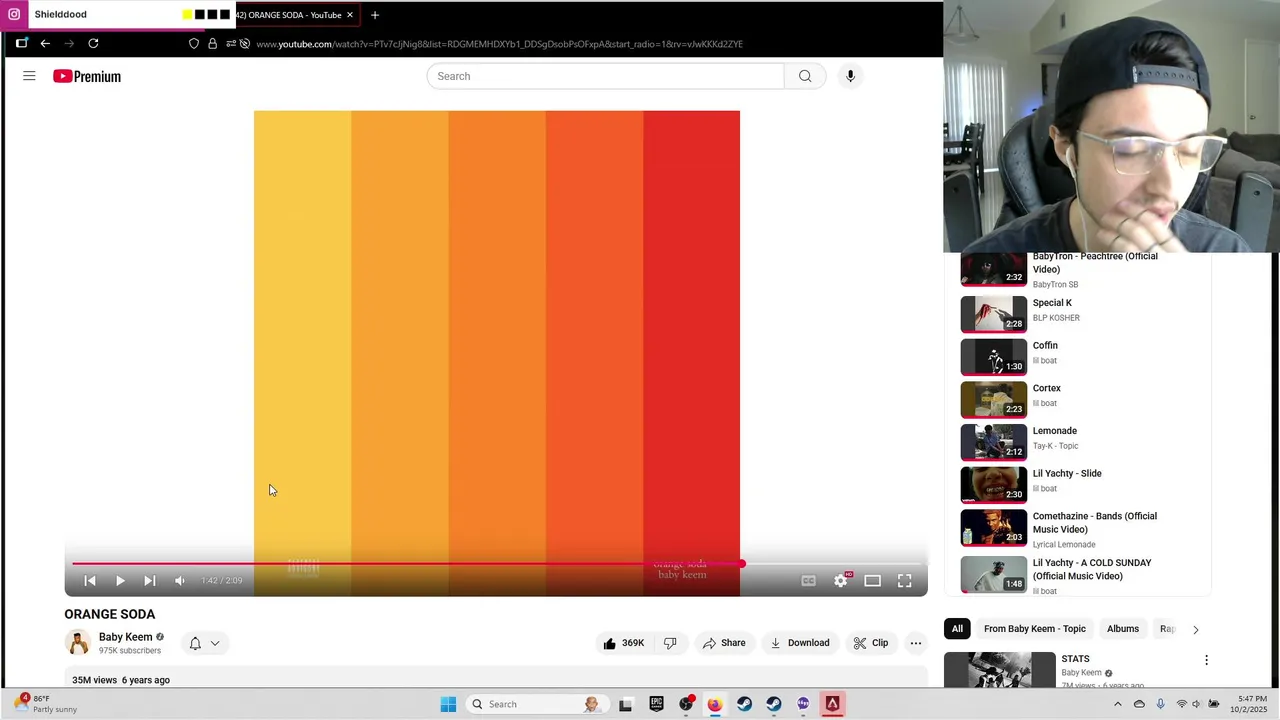The width and height of the screenshot is (1280, 720).
Task: Open Baby Keem channel avatar
Action: click(x=78, y=643)
